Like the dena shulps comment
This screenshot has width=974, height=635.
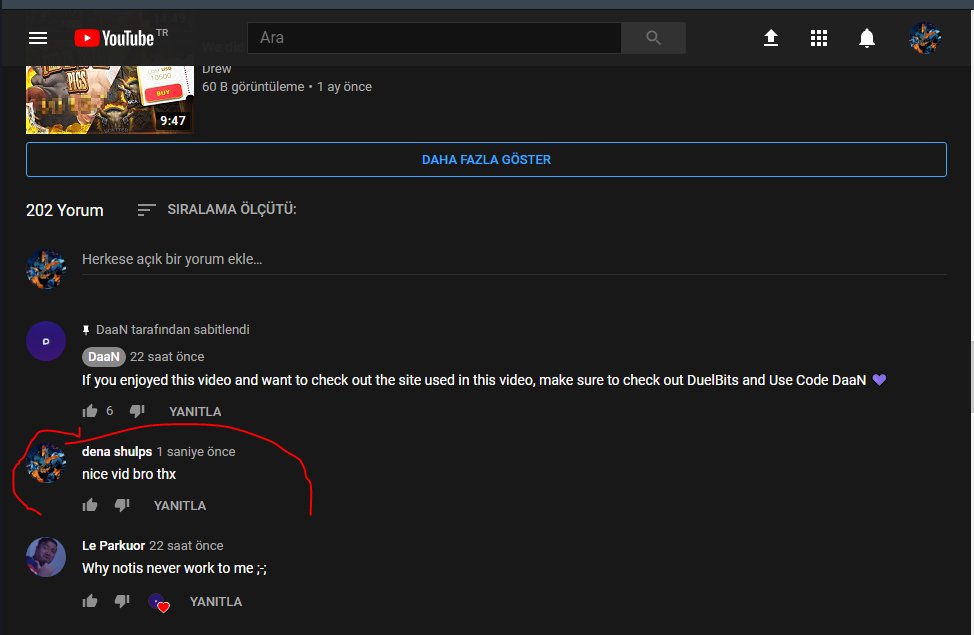pos(90,505)
